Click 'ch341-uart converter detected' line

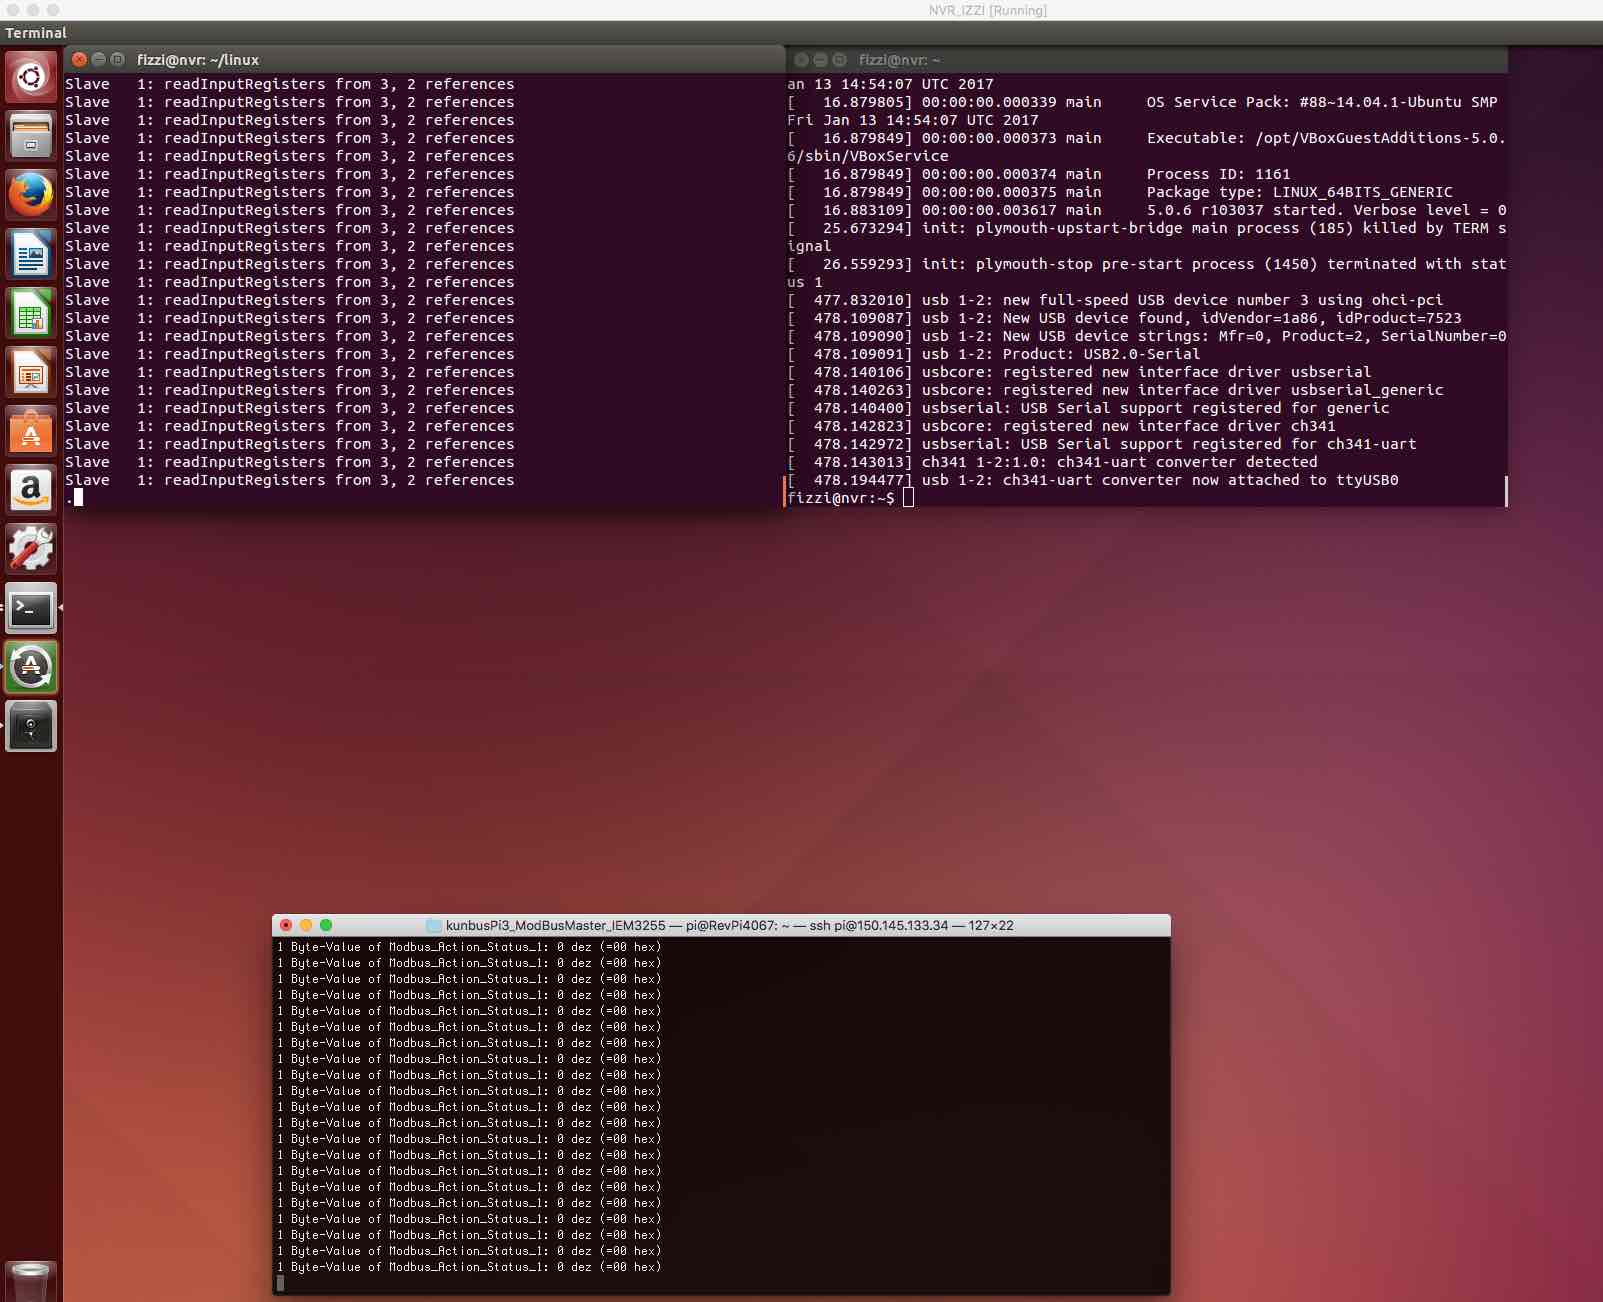1052,462
